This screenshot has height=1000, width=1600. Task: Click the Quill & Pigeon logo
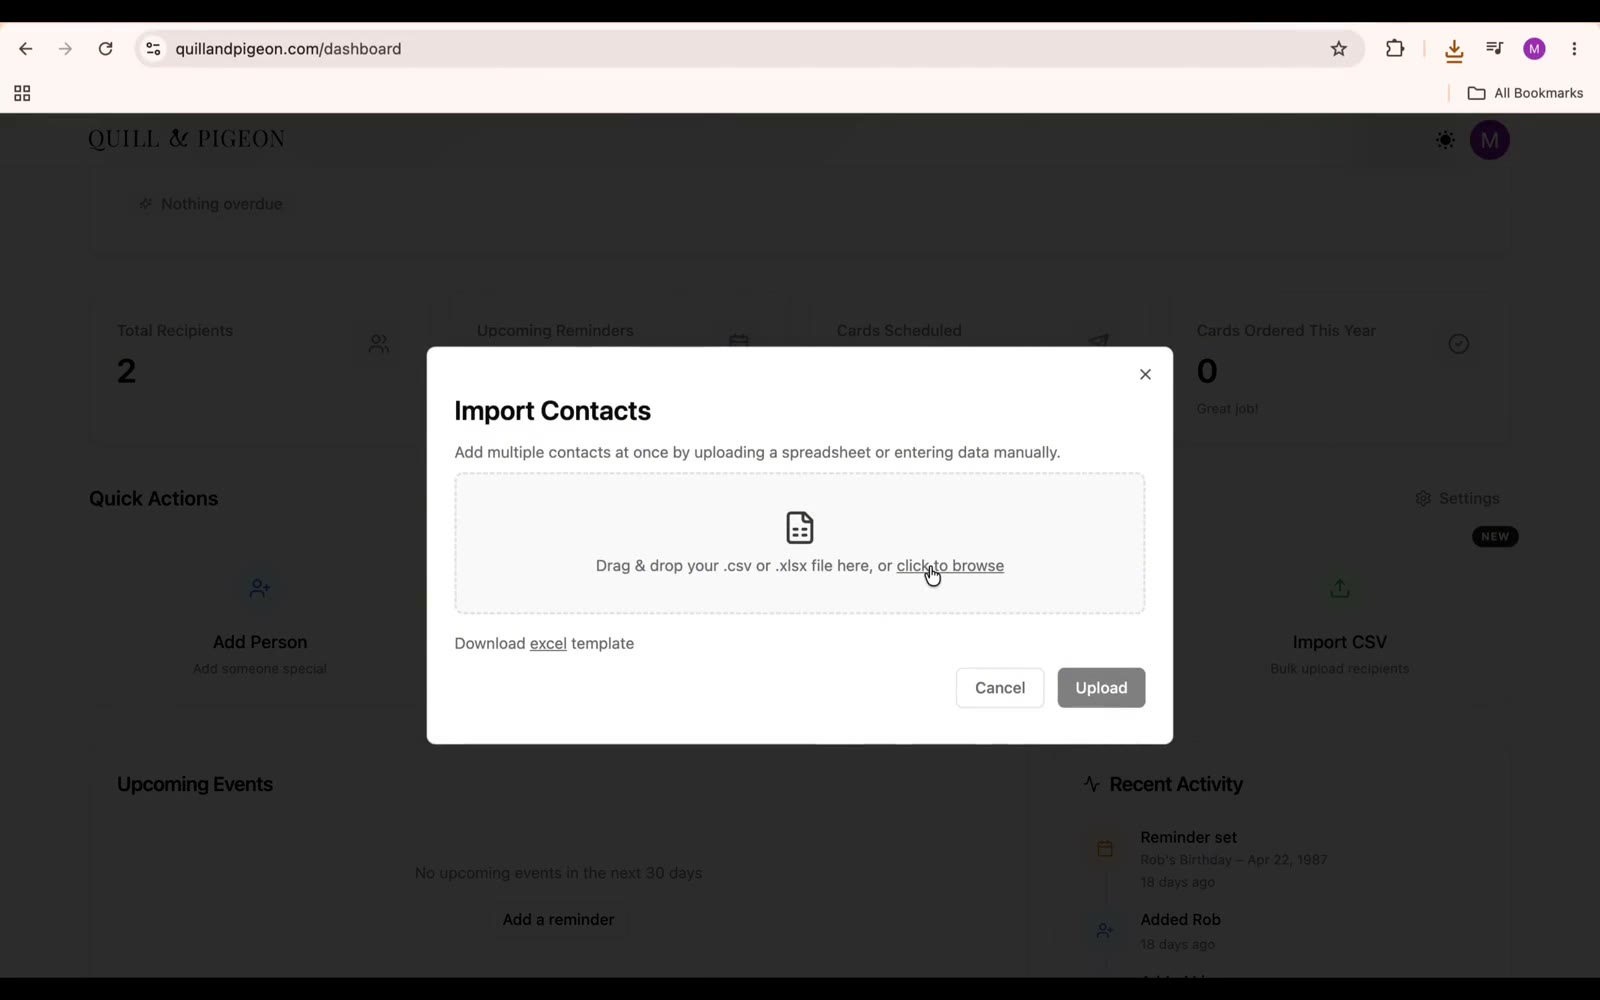[x=187, y=139]
